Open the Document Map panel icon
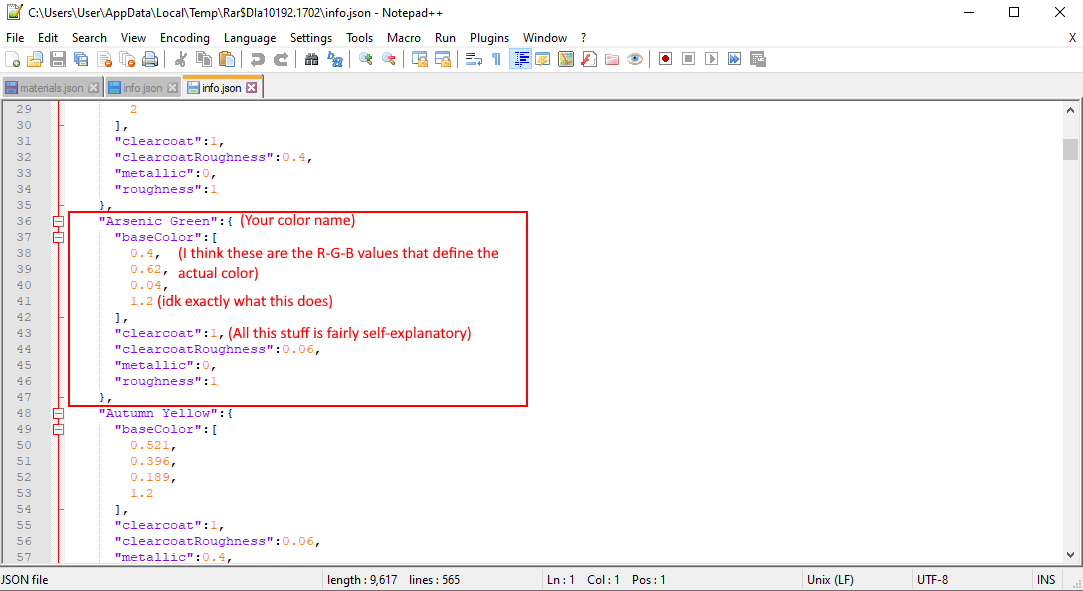 pyautogui.click(x=566, y=59)
